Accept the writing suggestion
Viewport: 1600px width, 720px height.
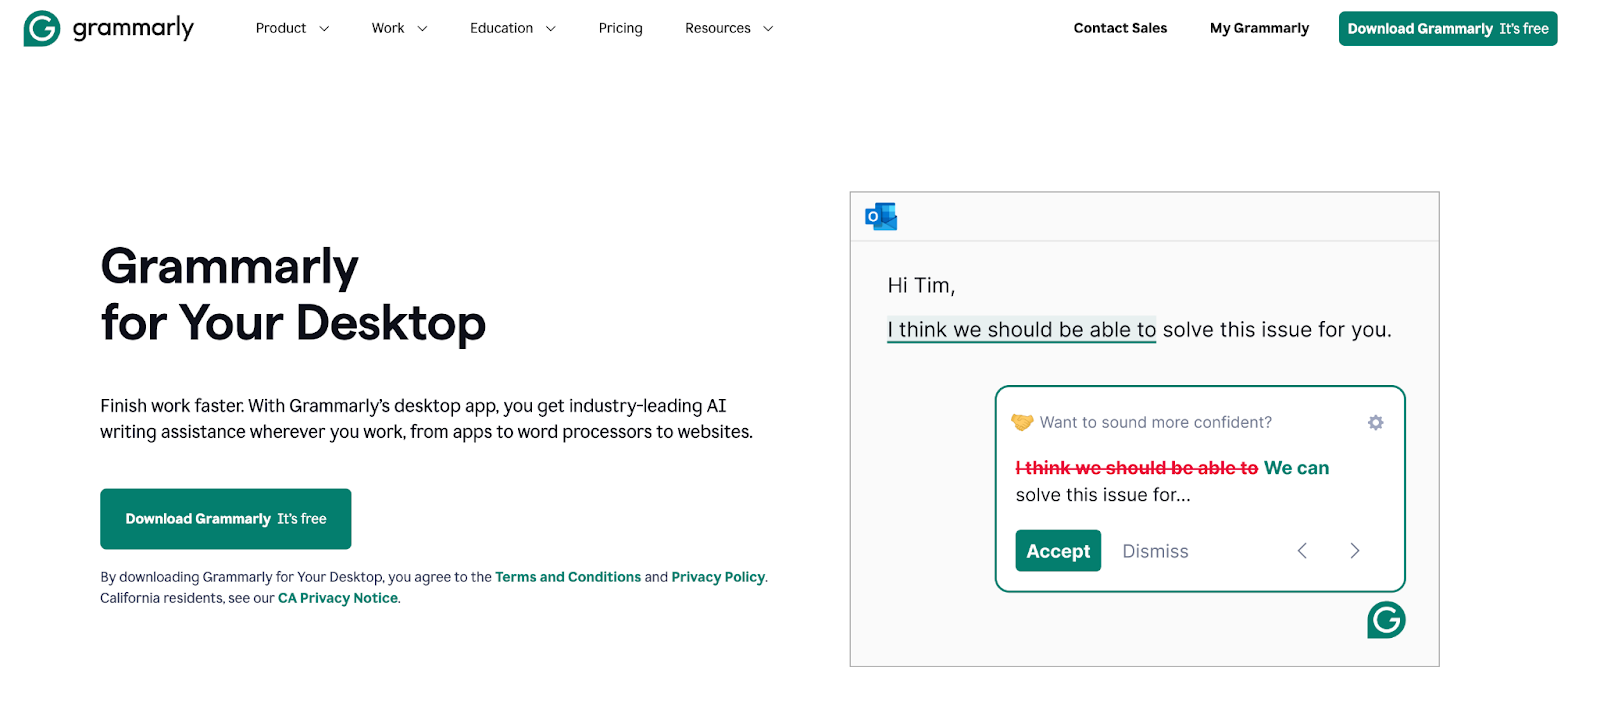1058,551
